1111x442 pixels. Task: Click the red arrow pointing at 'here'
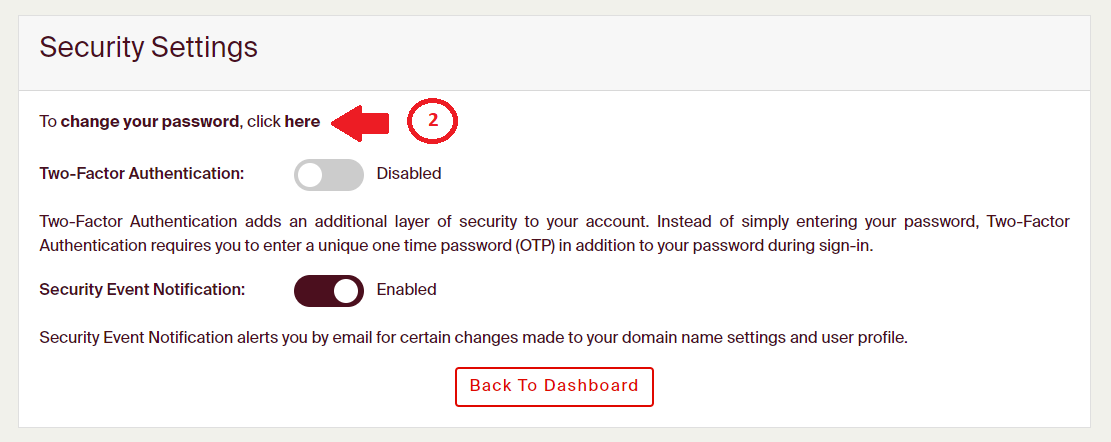(360, 122)
